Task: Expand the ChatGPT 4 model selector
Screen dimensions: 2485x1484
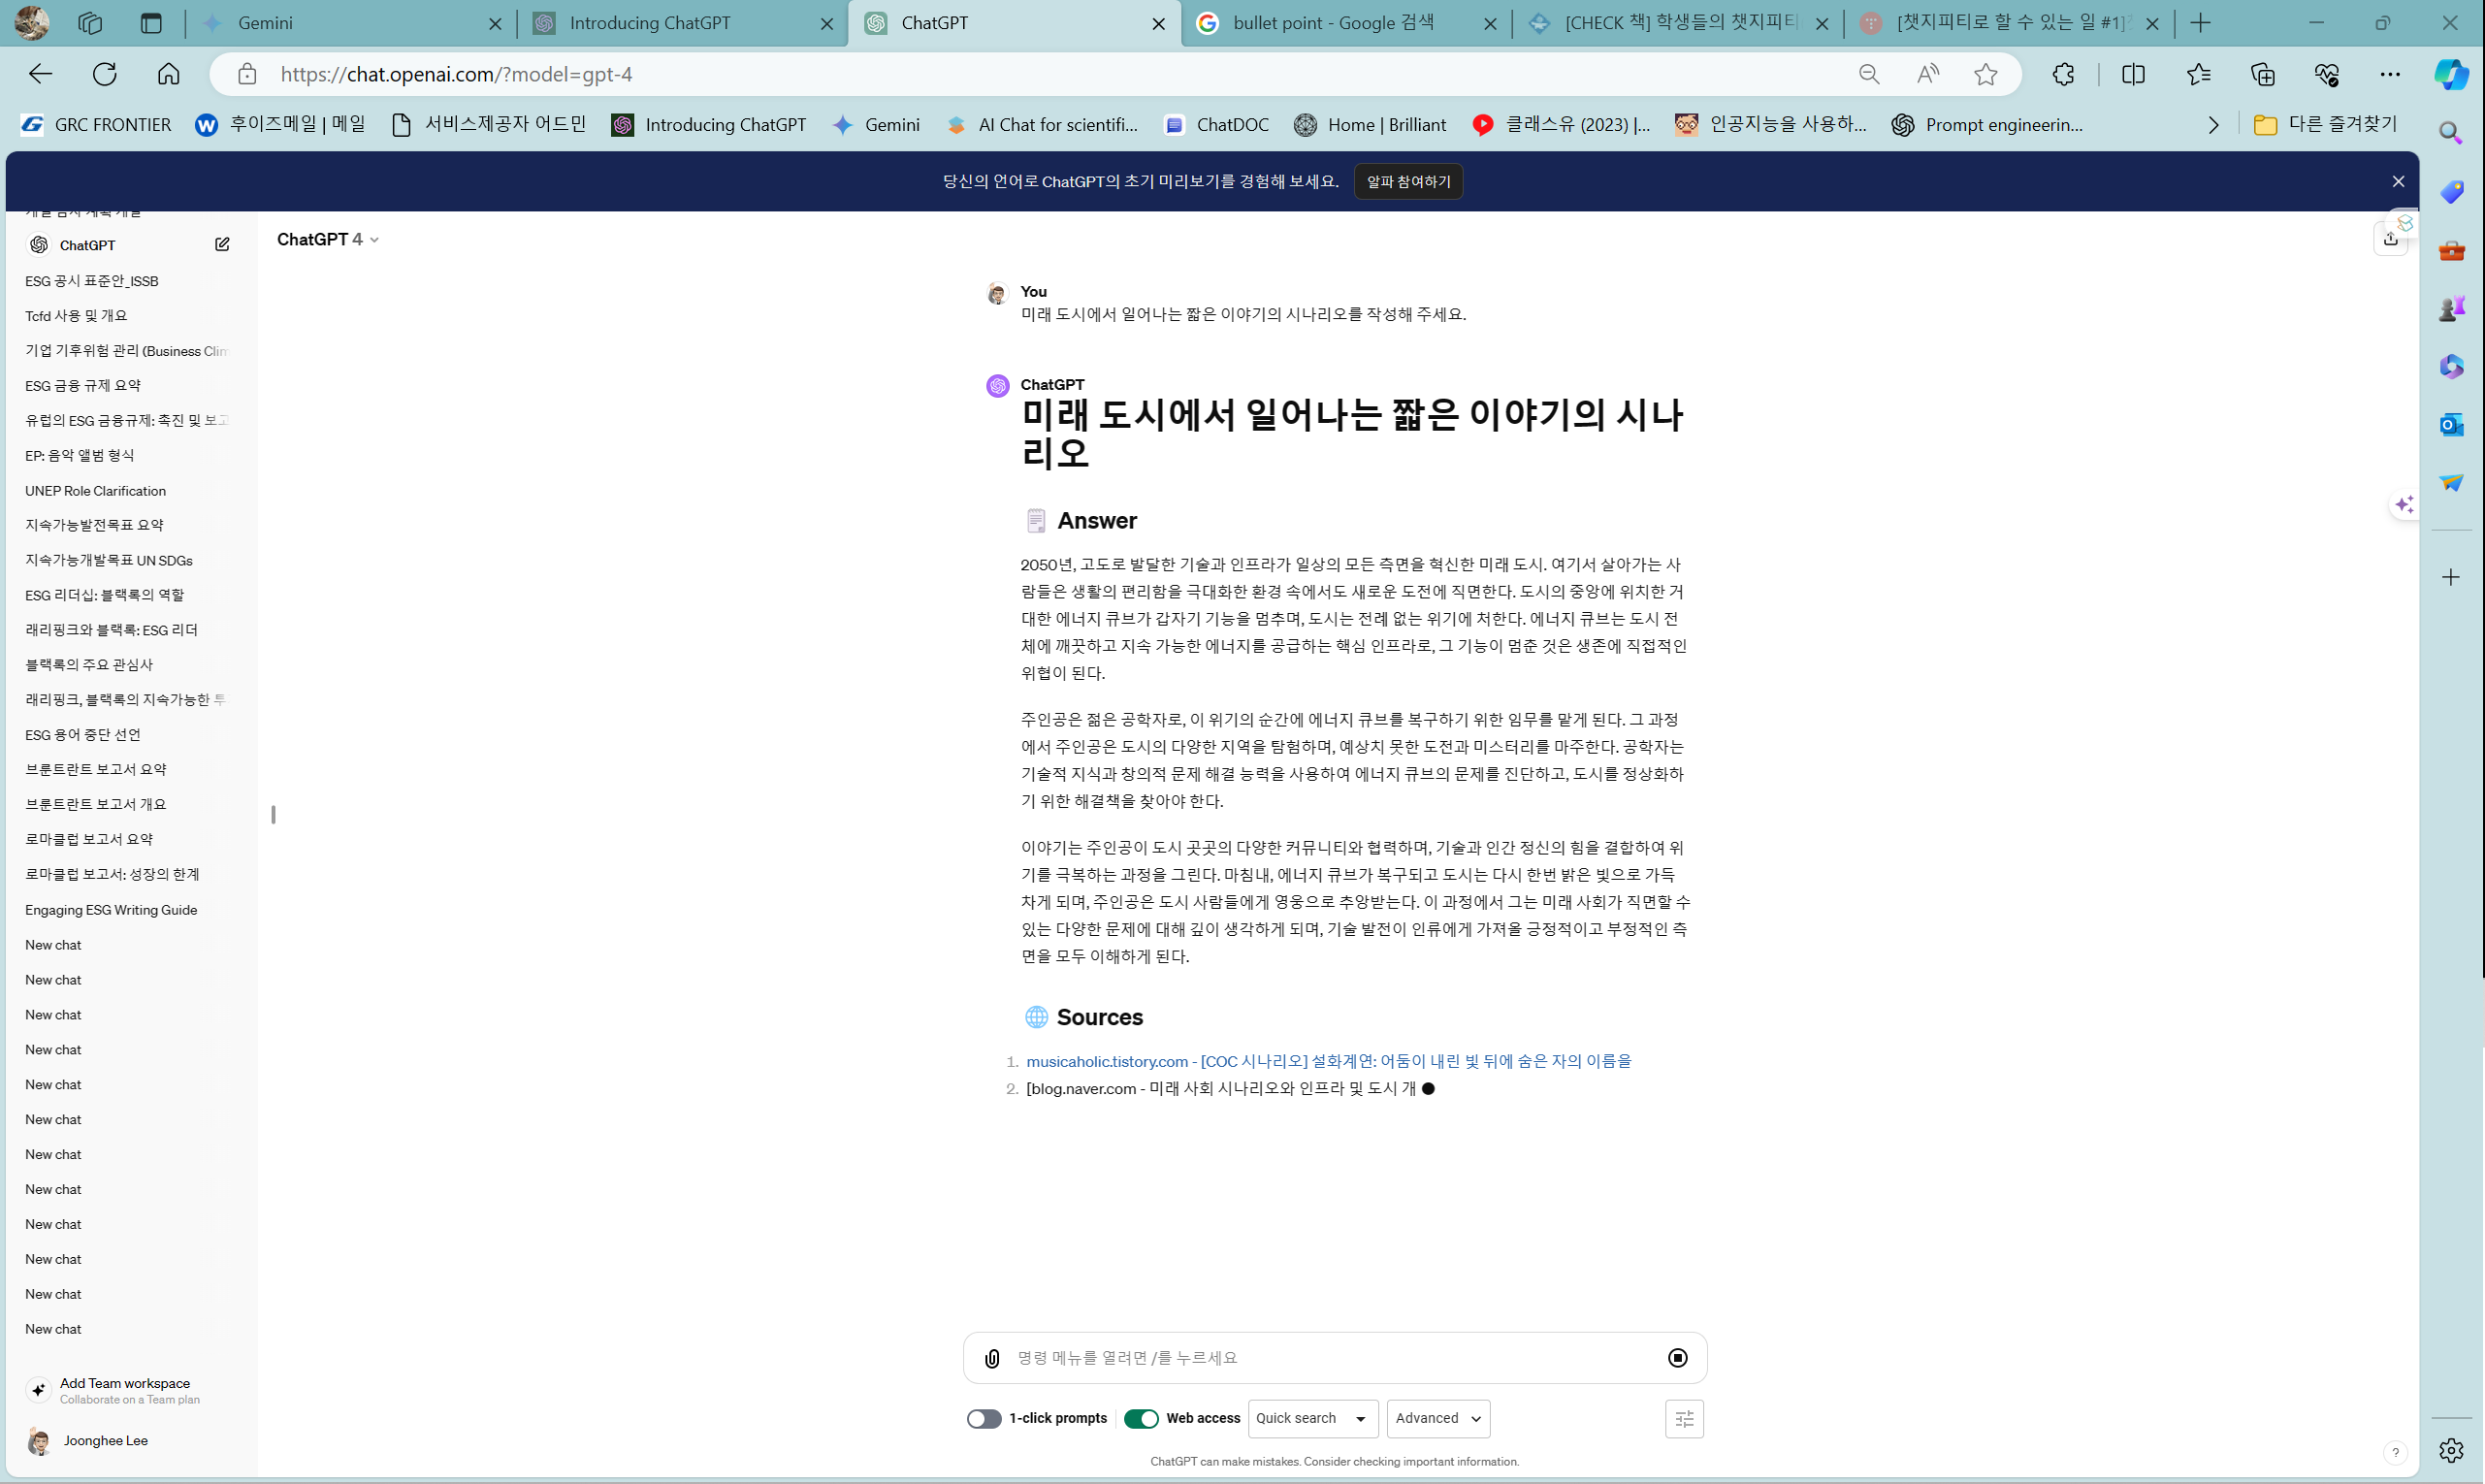Action: click(x=328, y=239)
